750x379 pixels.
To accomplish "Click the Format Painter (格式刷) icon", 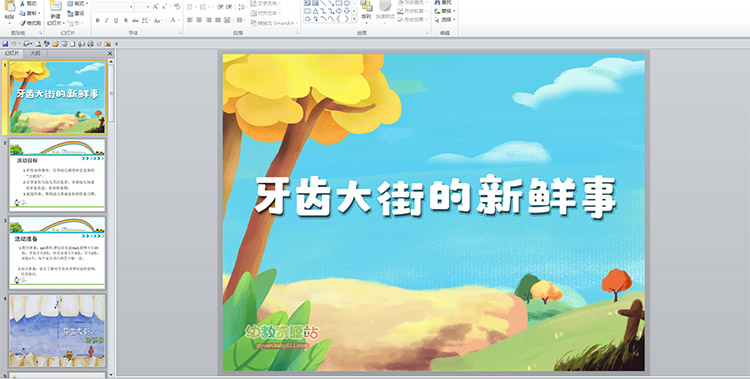I will [x=22, y=23].
